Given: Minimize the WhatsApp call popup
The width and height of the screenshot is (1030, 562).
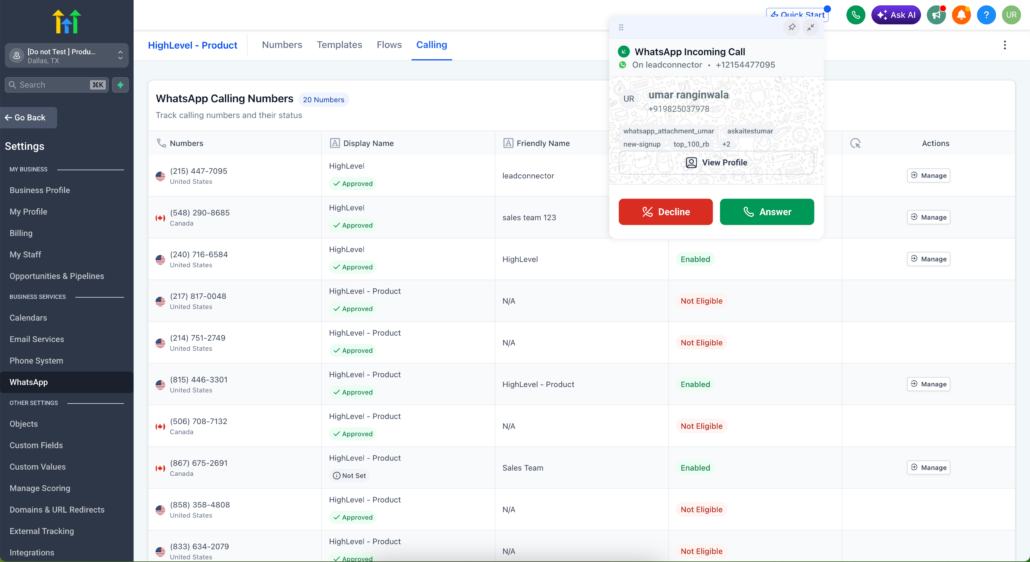Looking at the screenshot, I should coord(810,27).
